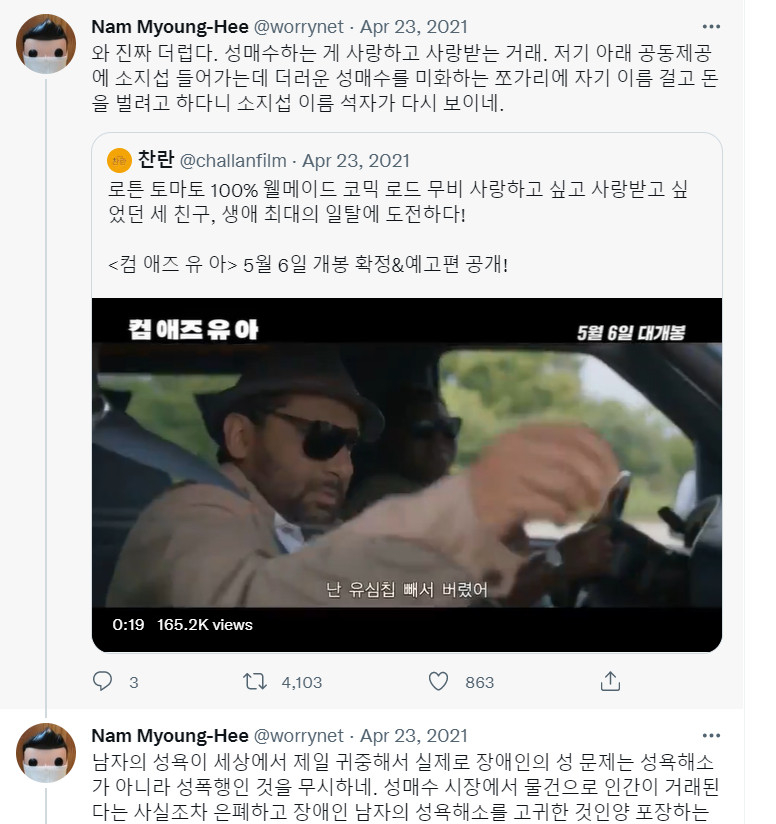This screenshot has width=776, height=824.
Task: Click the 863 likes count
Action: point(480,682)
